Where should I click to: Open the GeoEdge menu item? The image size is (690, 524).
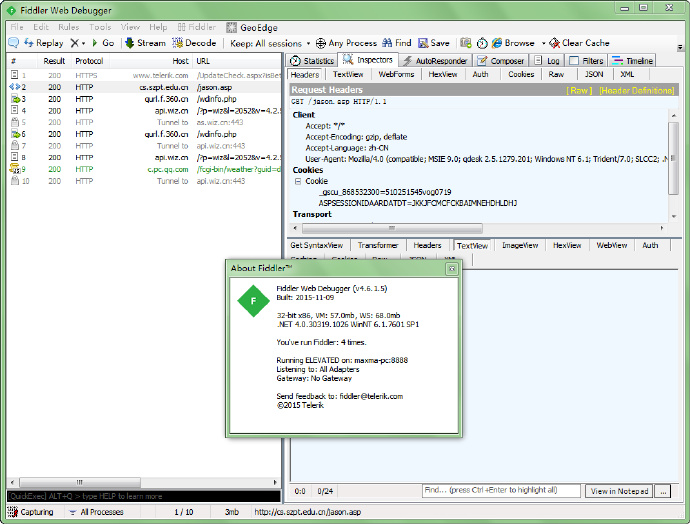252,27
